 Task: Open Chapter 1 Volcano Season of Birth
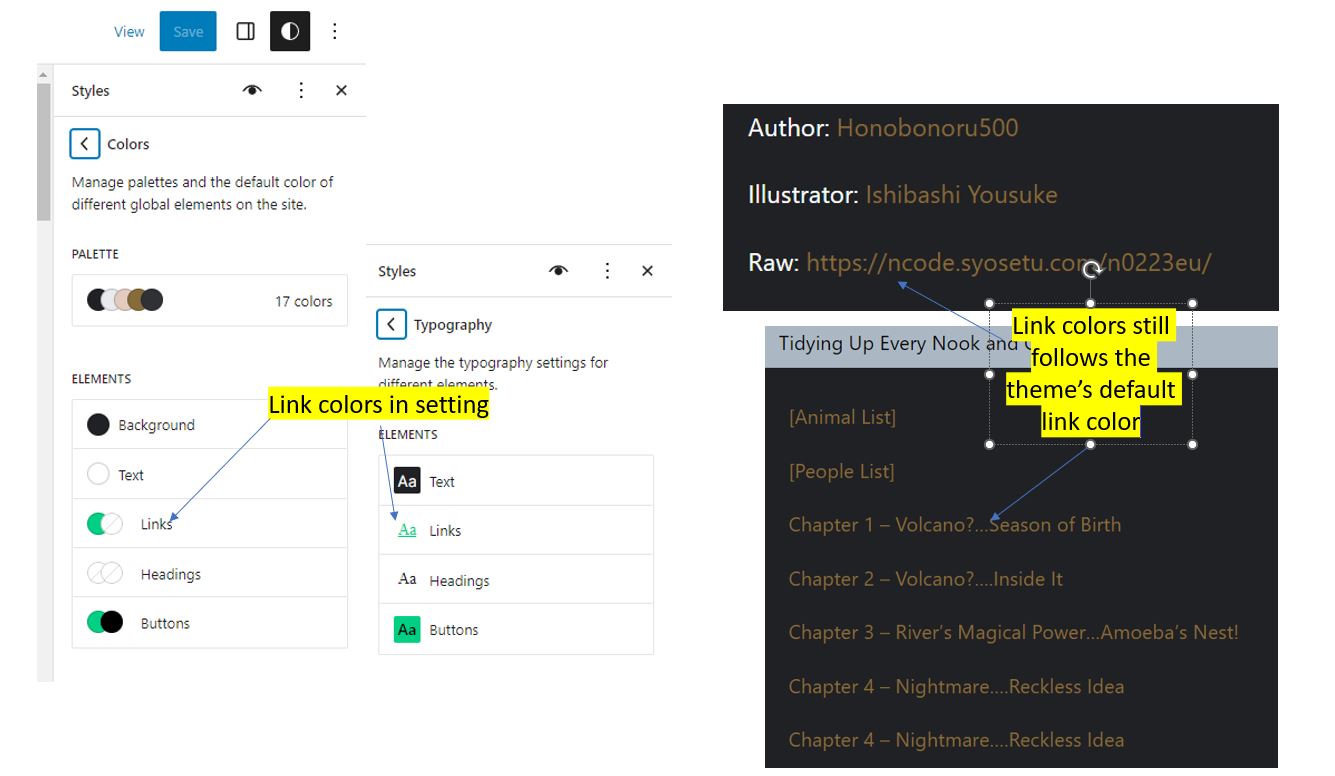coord(955,525)
